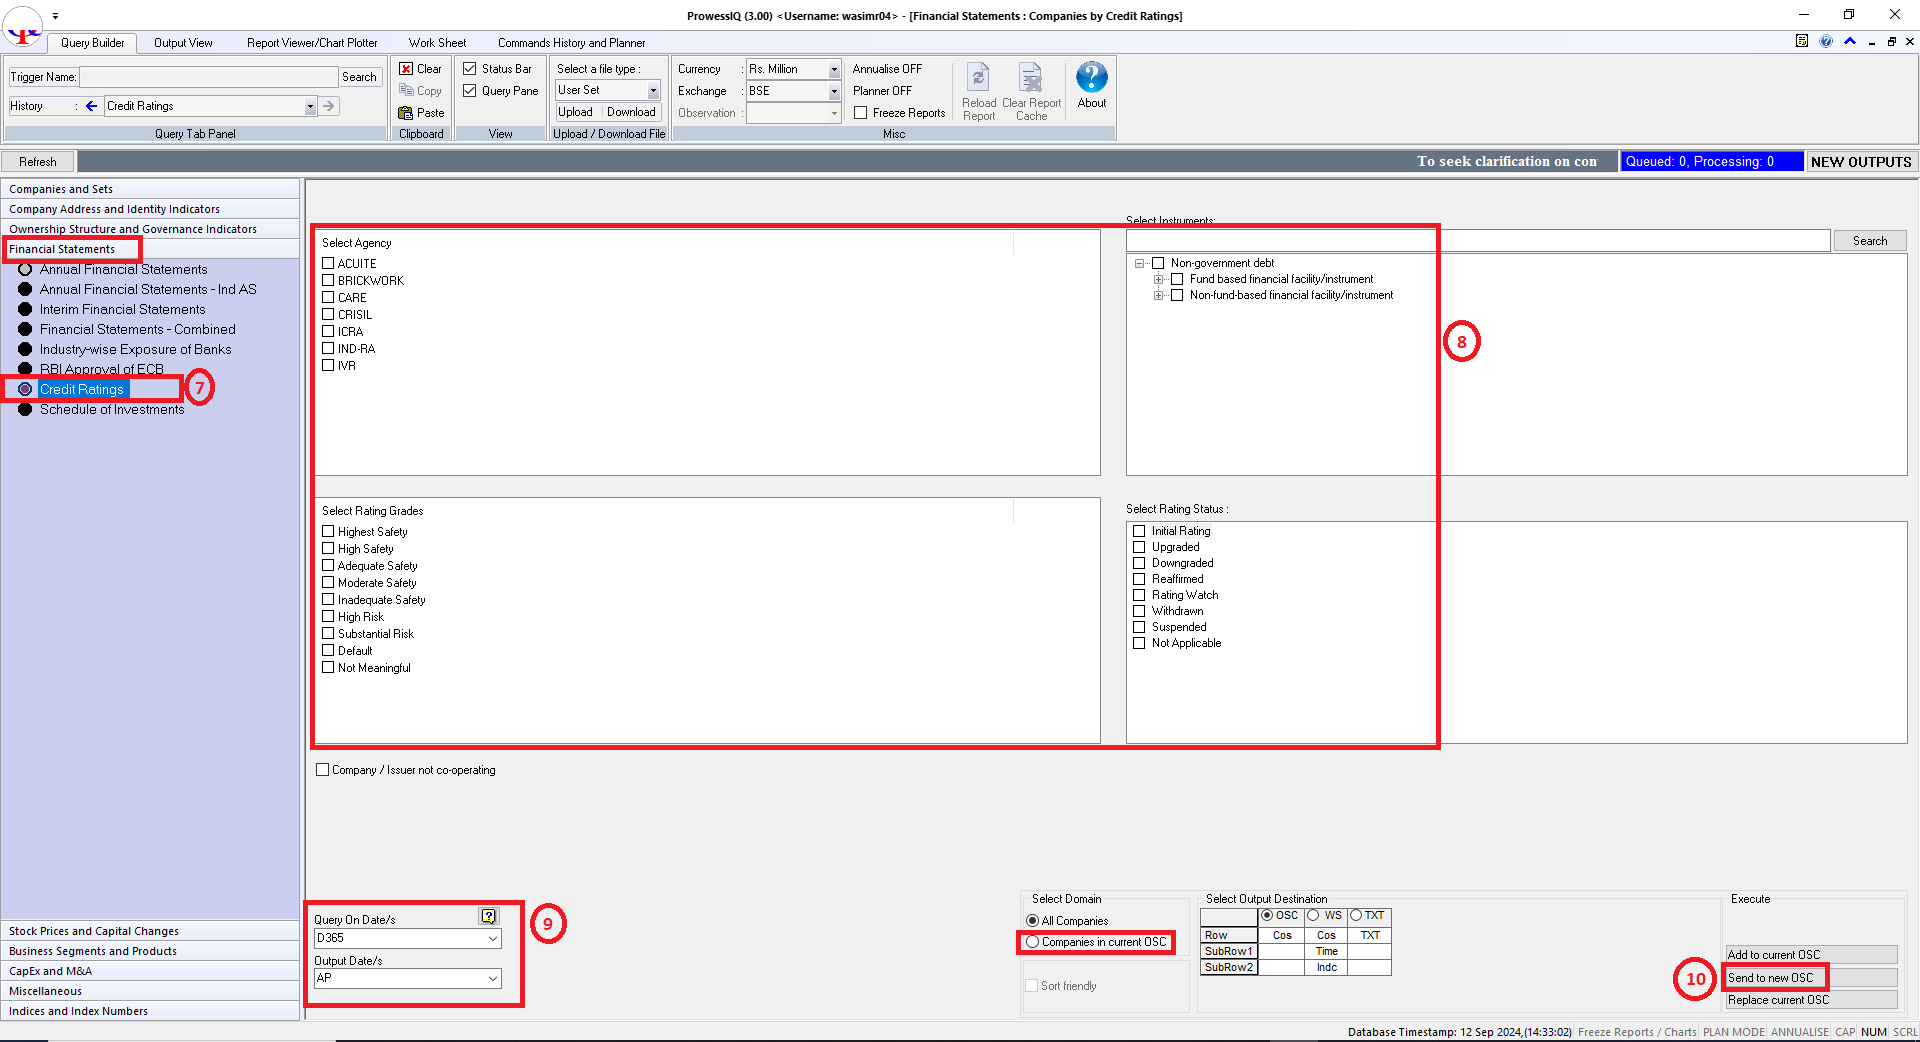Open the User Set file type dropdown
Image resolution: width=1920 pixels, height=1042 pixels.
(x=653, y=91)
